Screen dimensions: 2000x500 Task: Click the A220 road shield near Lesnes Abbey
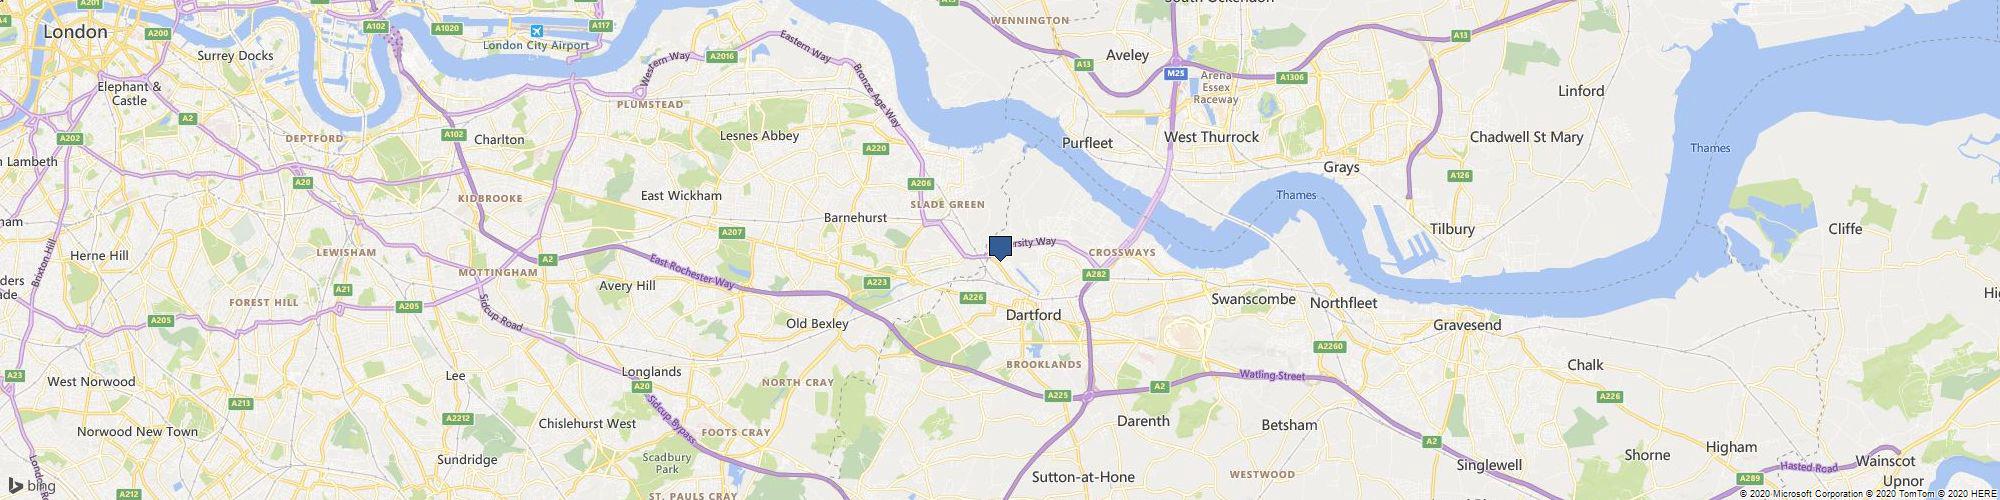coord(876,149)
